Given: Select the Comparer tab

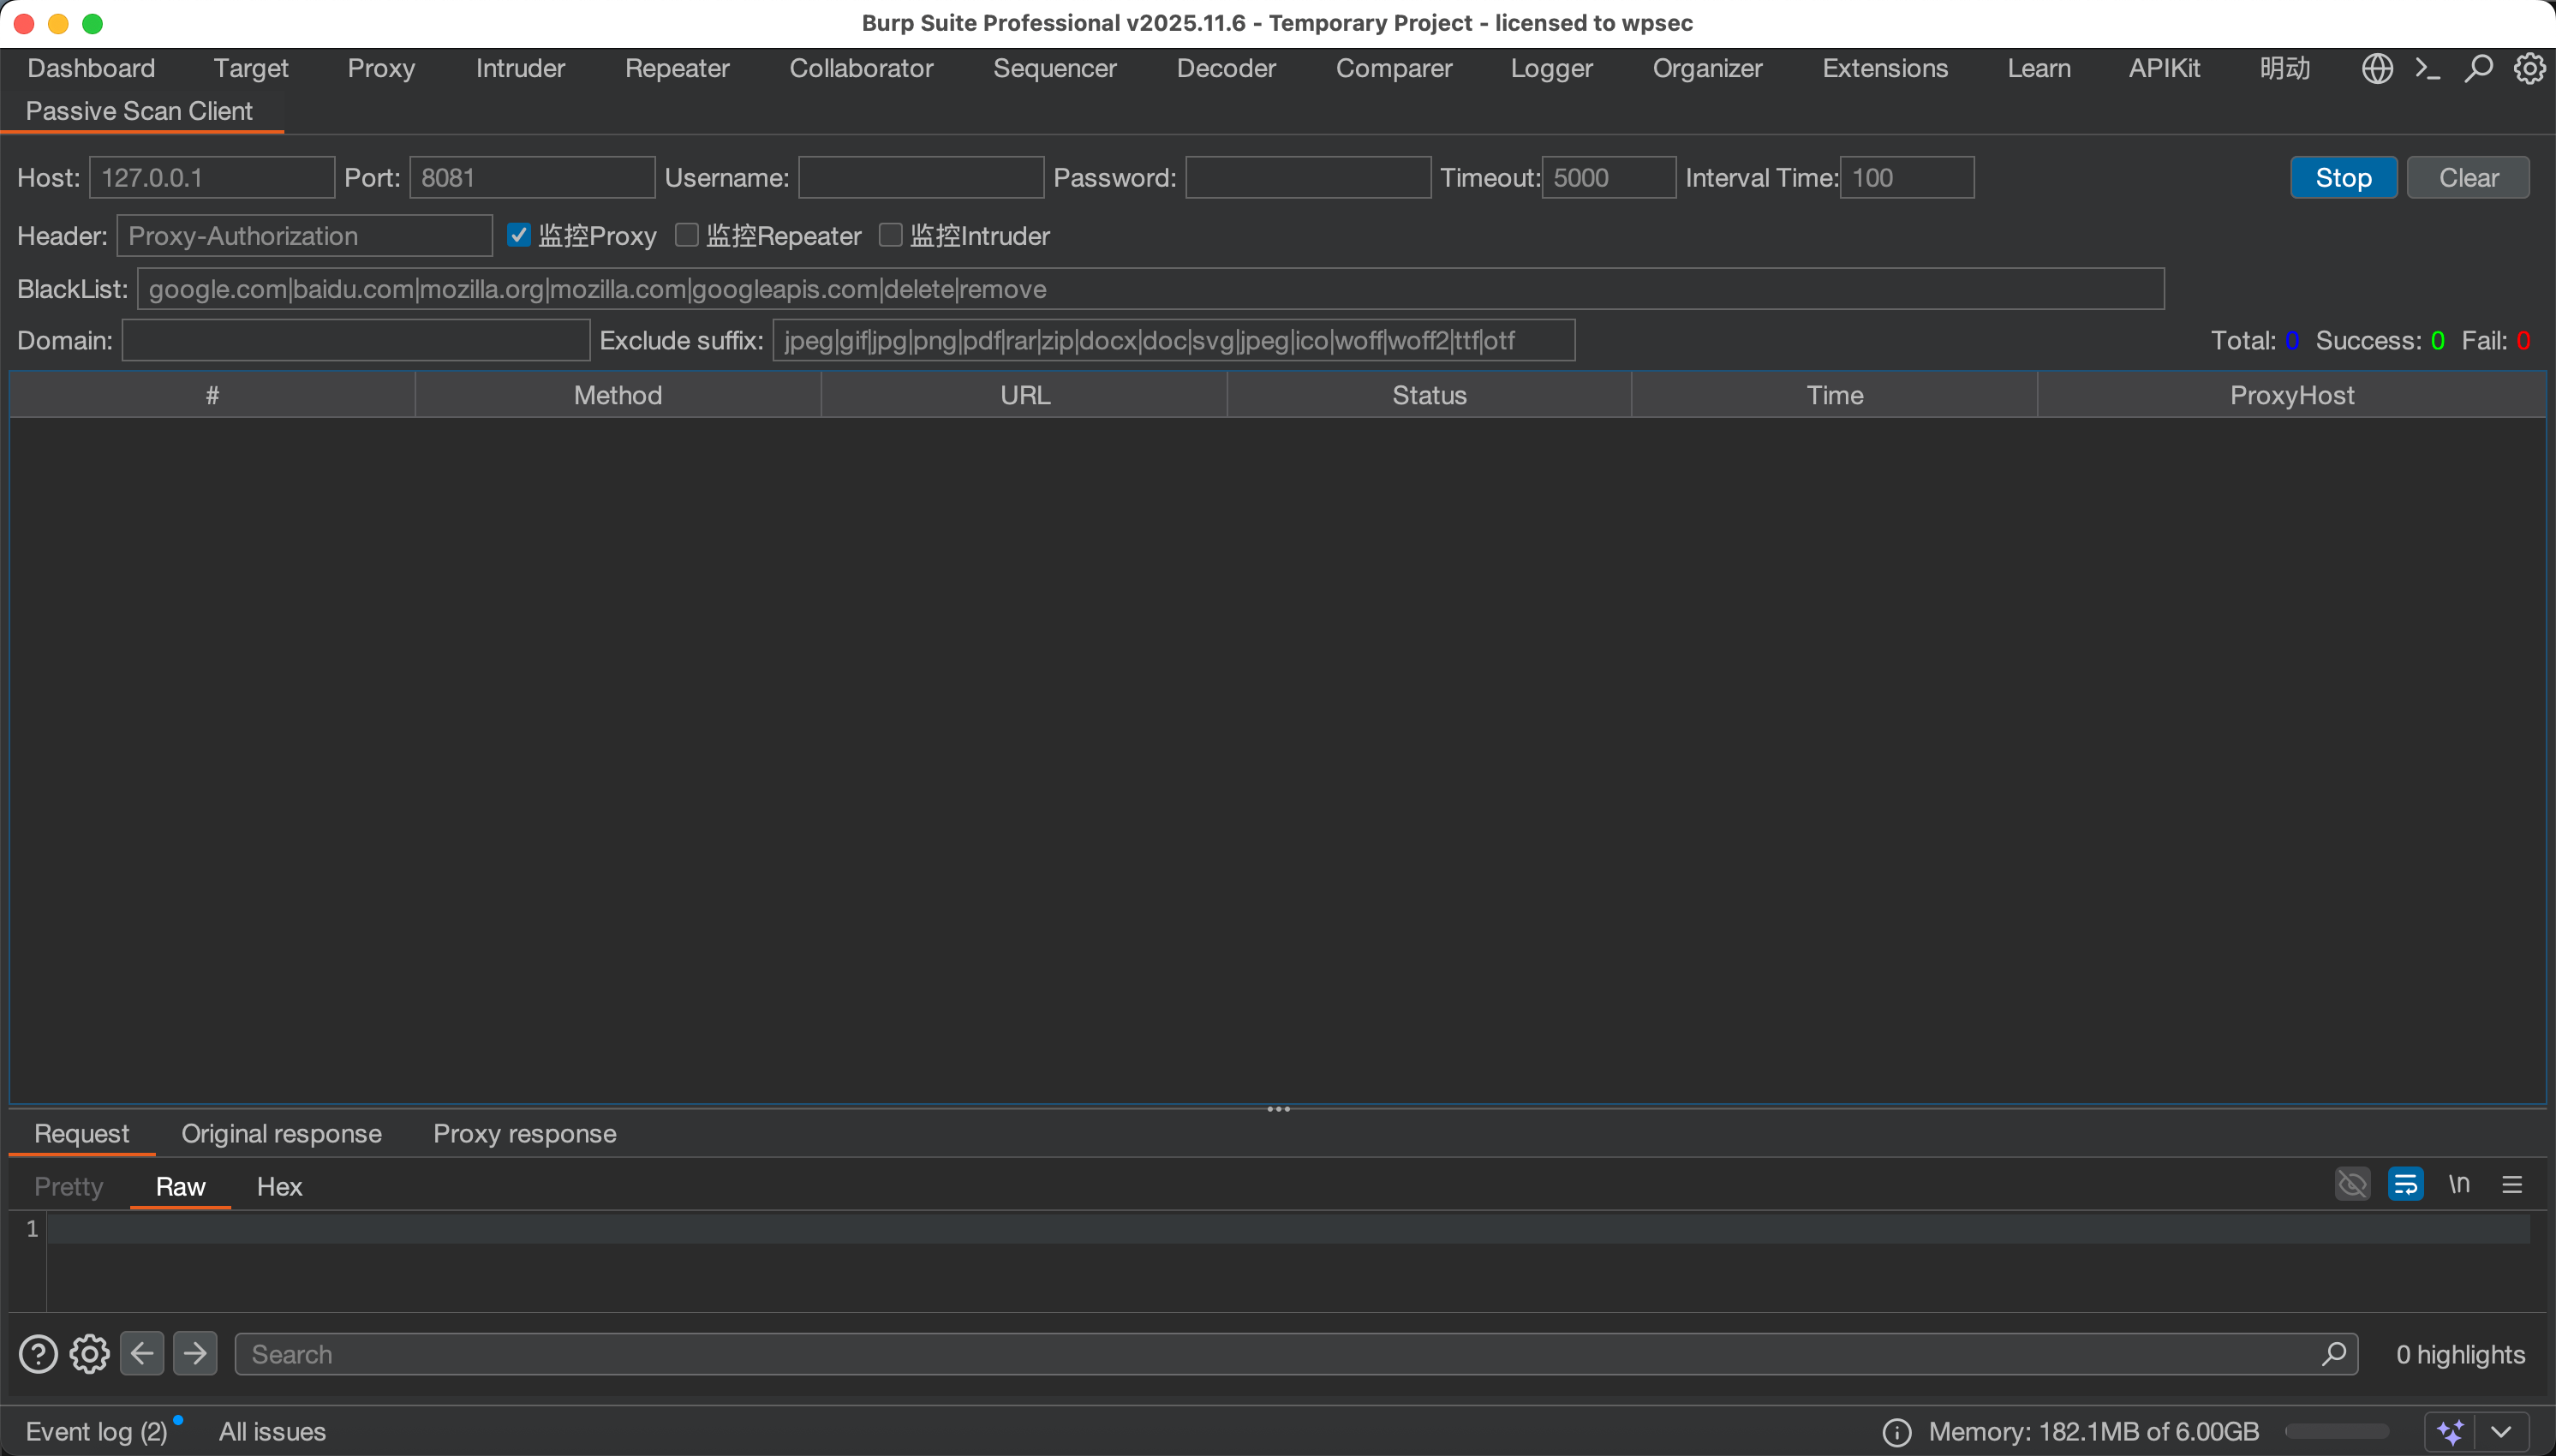Looking at the screenshot, I should (1394, 68).
